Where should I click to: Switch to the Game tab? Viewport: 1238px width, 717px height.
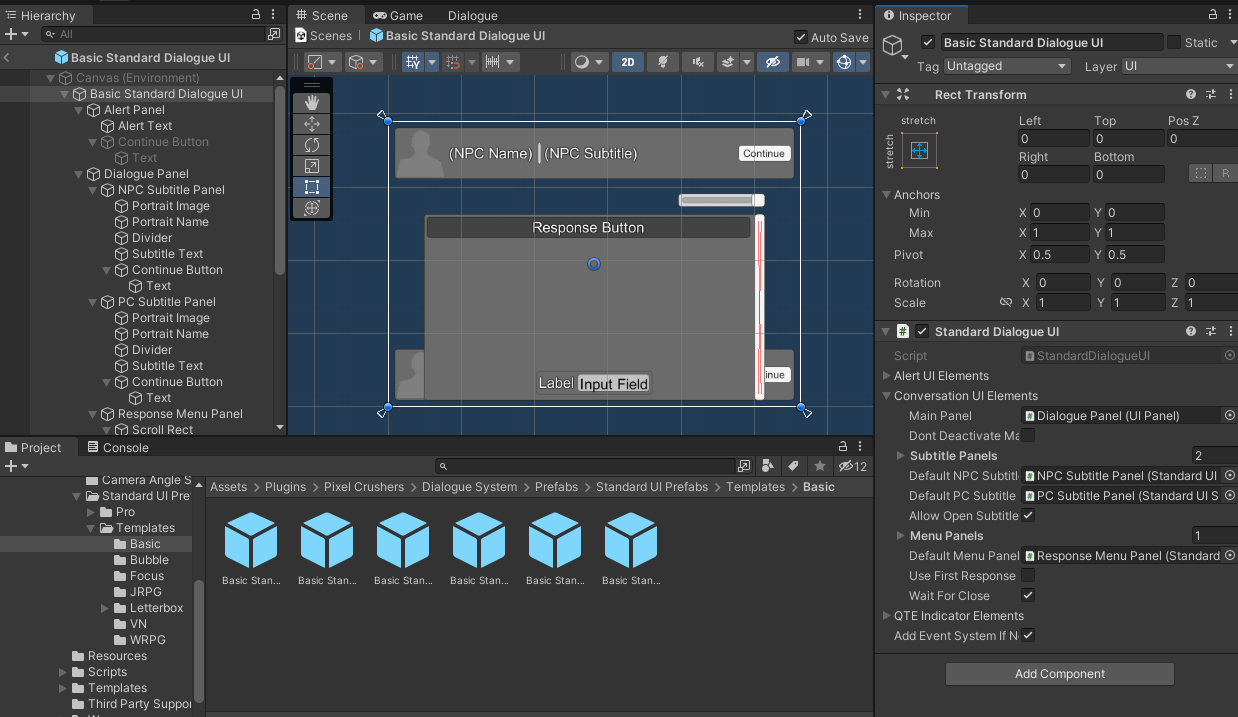click(x=398, y=15)
